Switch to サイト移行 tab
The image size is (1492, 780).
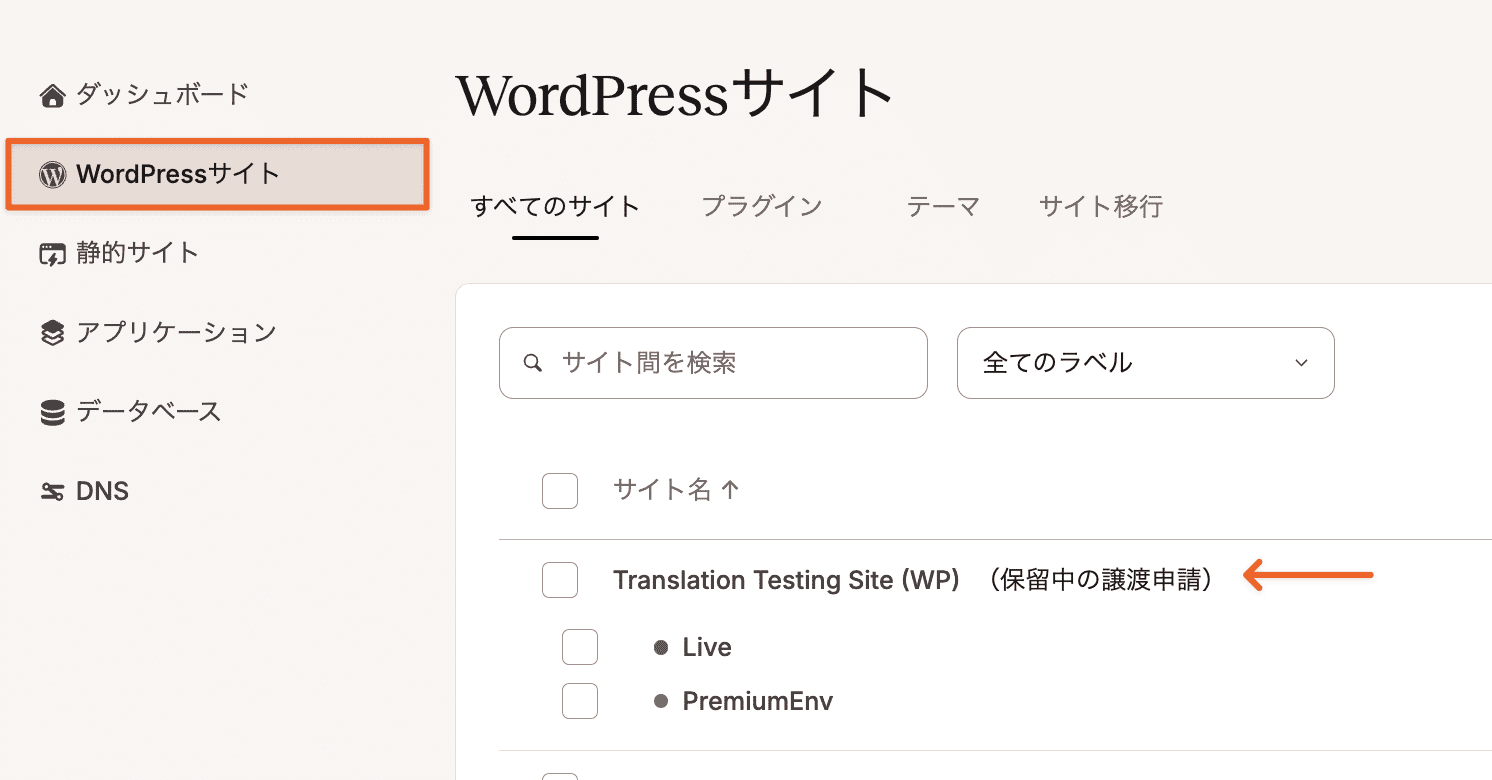1101,207
